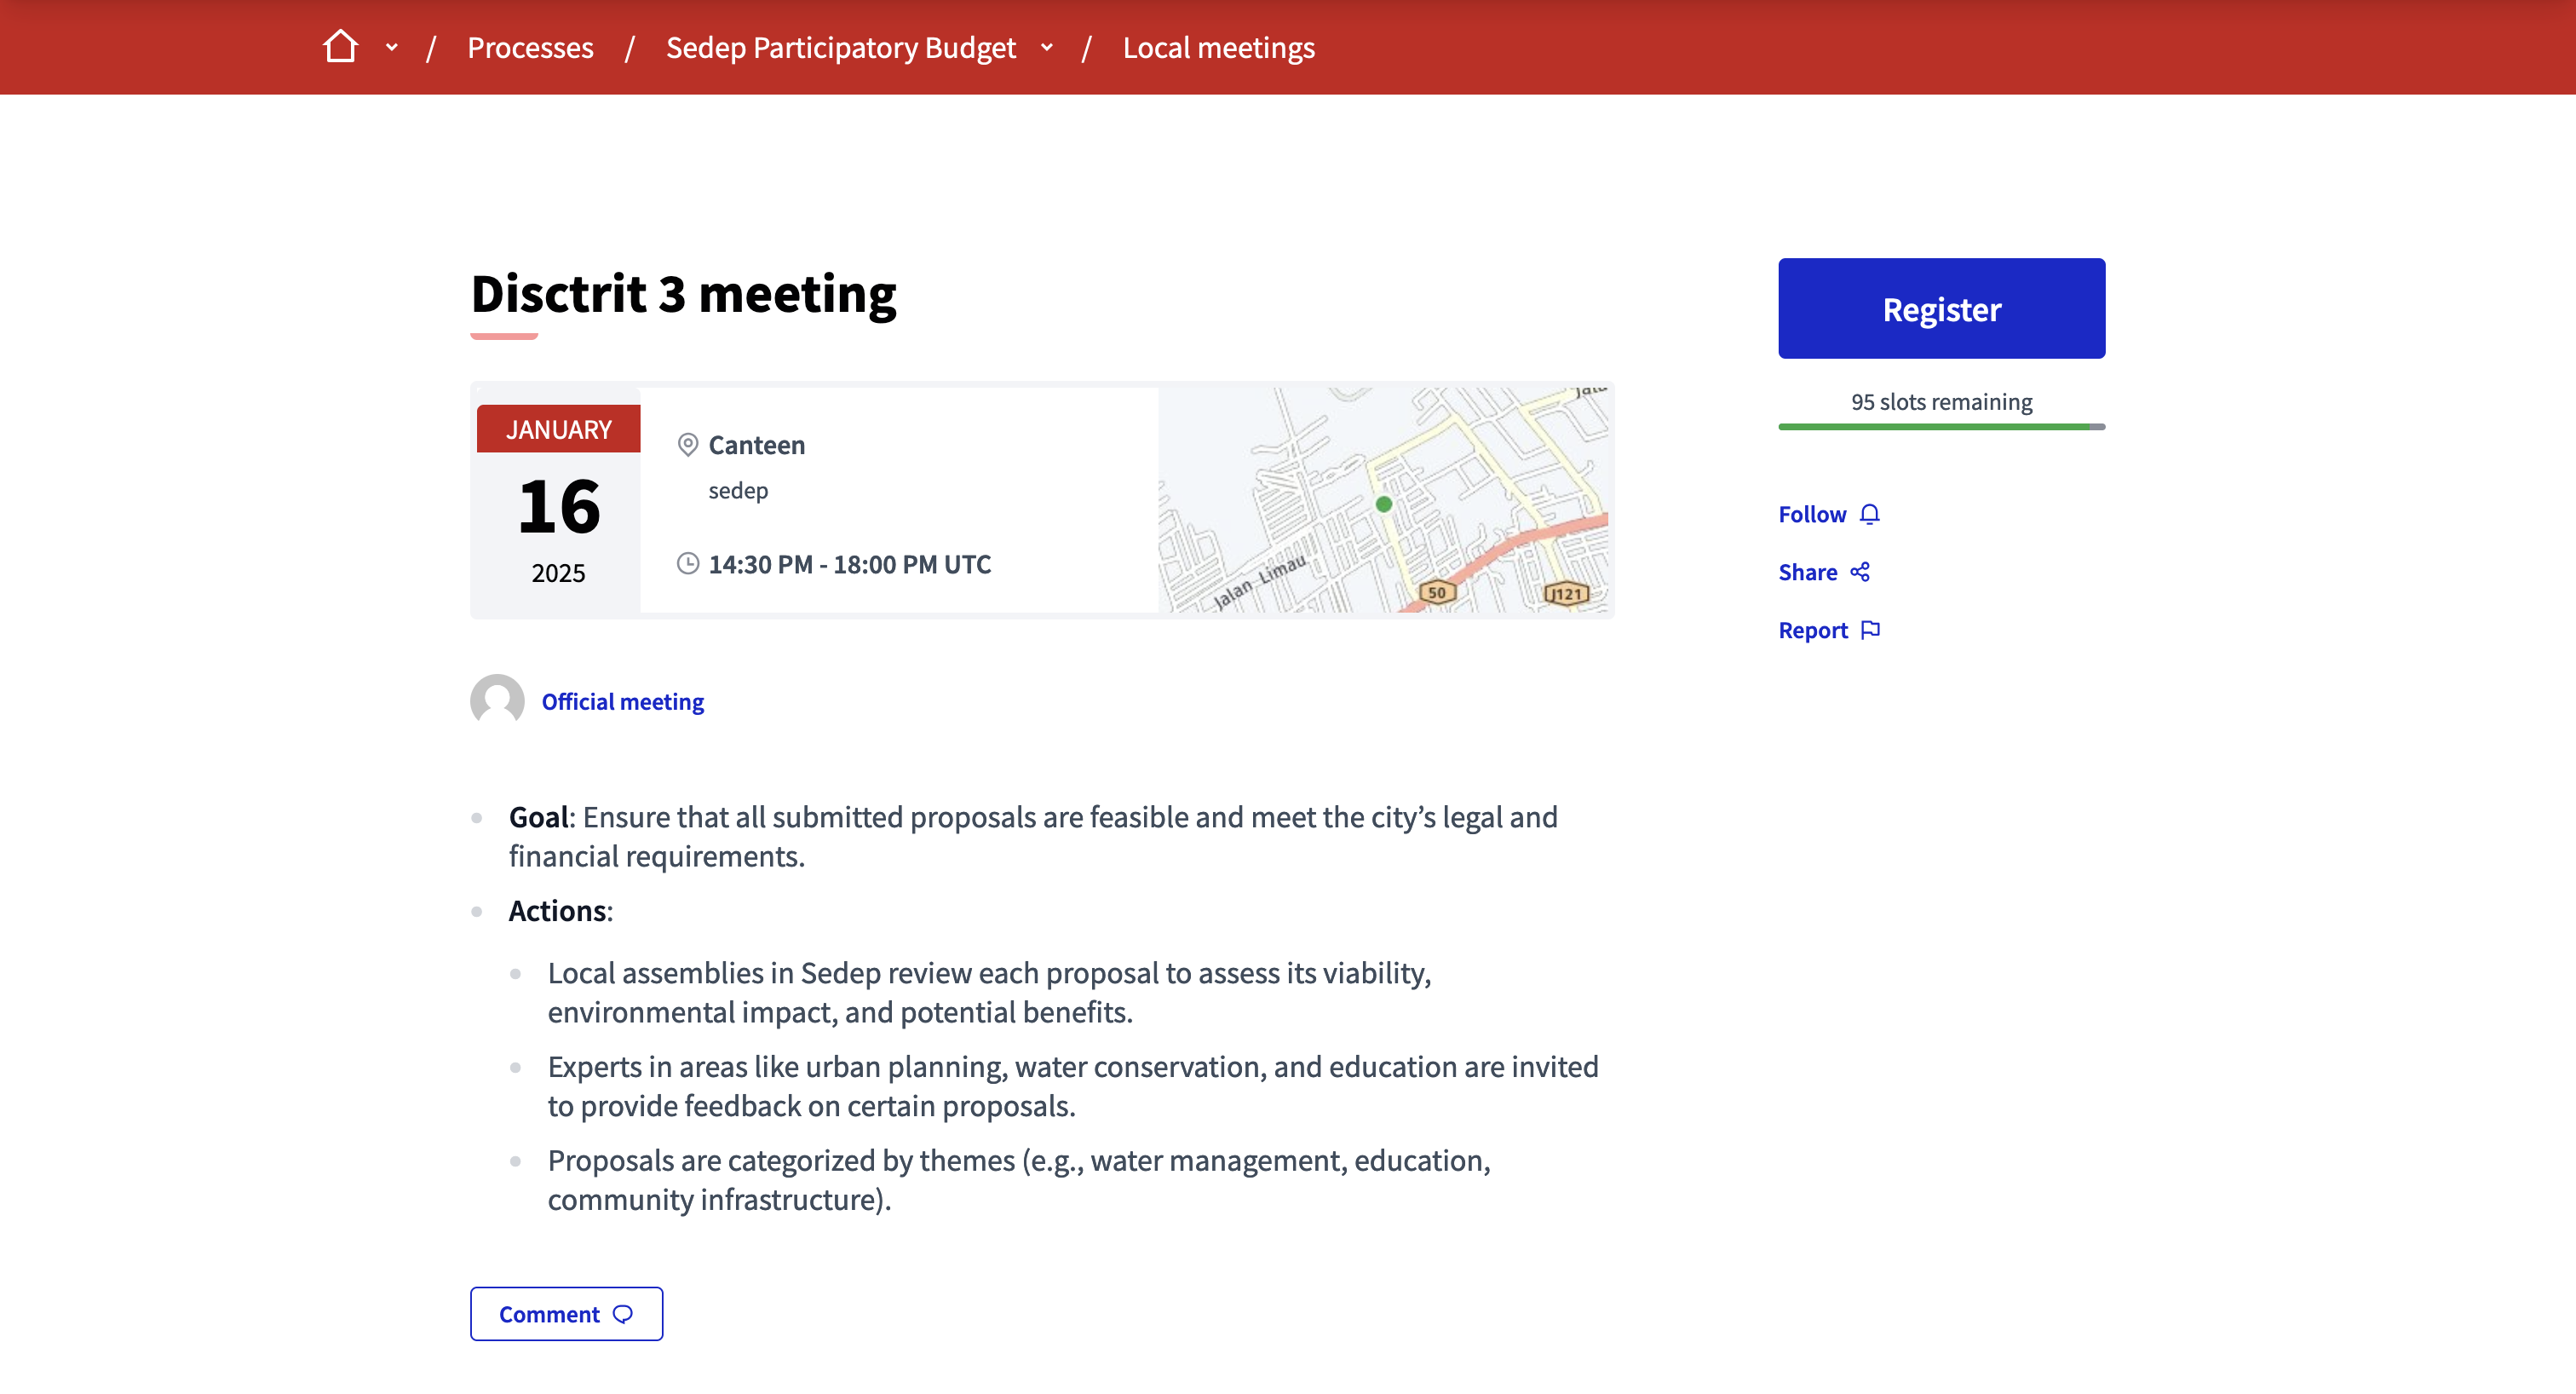Expand the Sedep Participatory Budget breadcrumb dropdown
The width and height of the screenshot is (2576, 1394).
tap(1047, 47)
